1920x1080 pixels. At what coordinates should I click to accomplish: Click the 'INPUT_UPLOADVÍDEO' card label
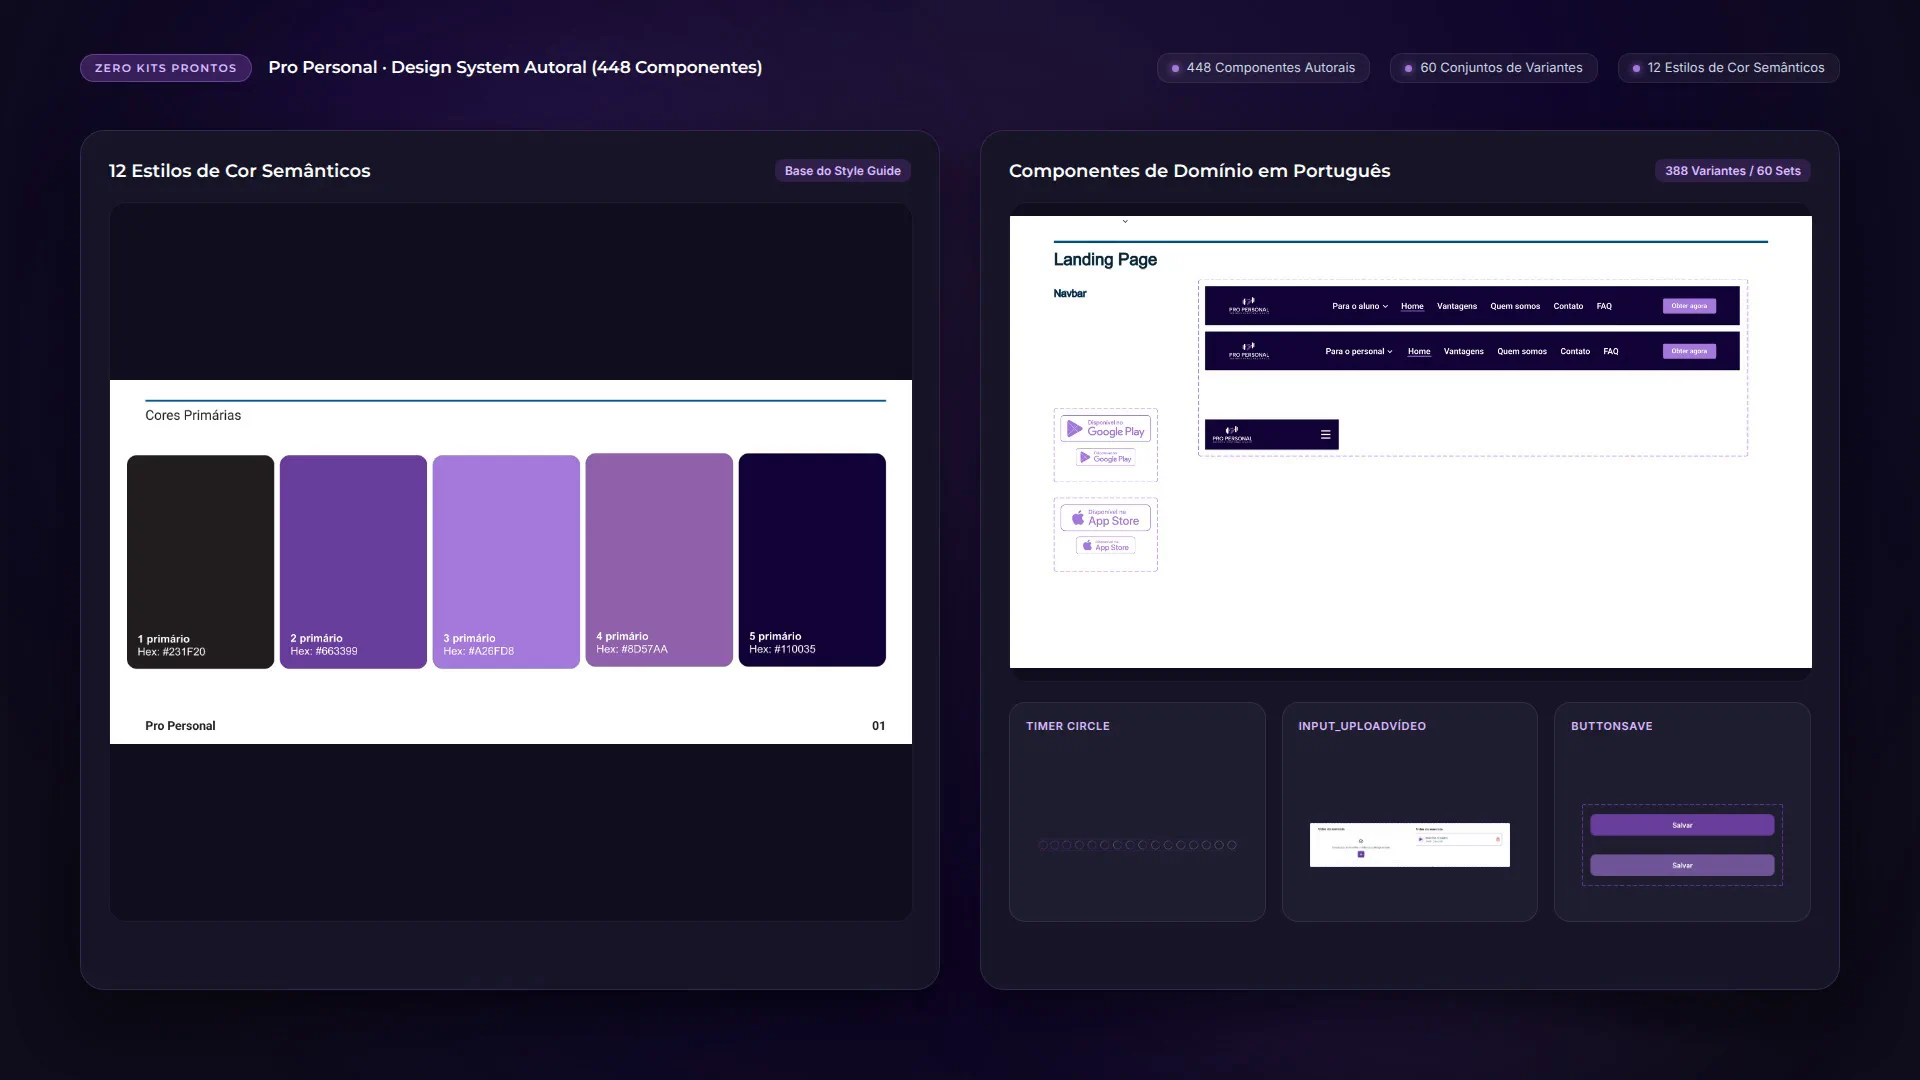(1362, 726)
